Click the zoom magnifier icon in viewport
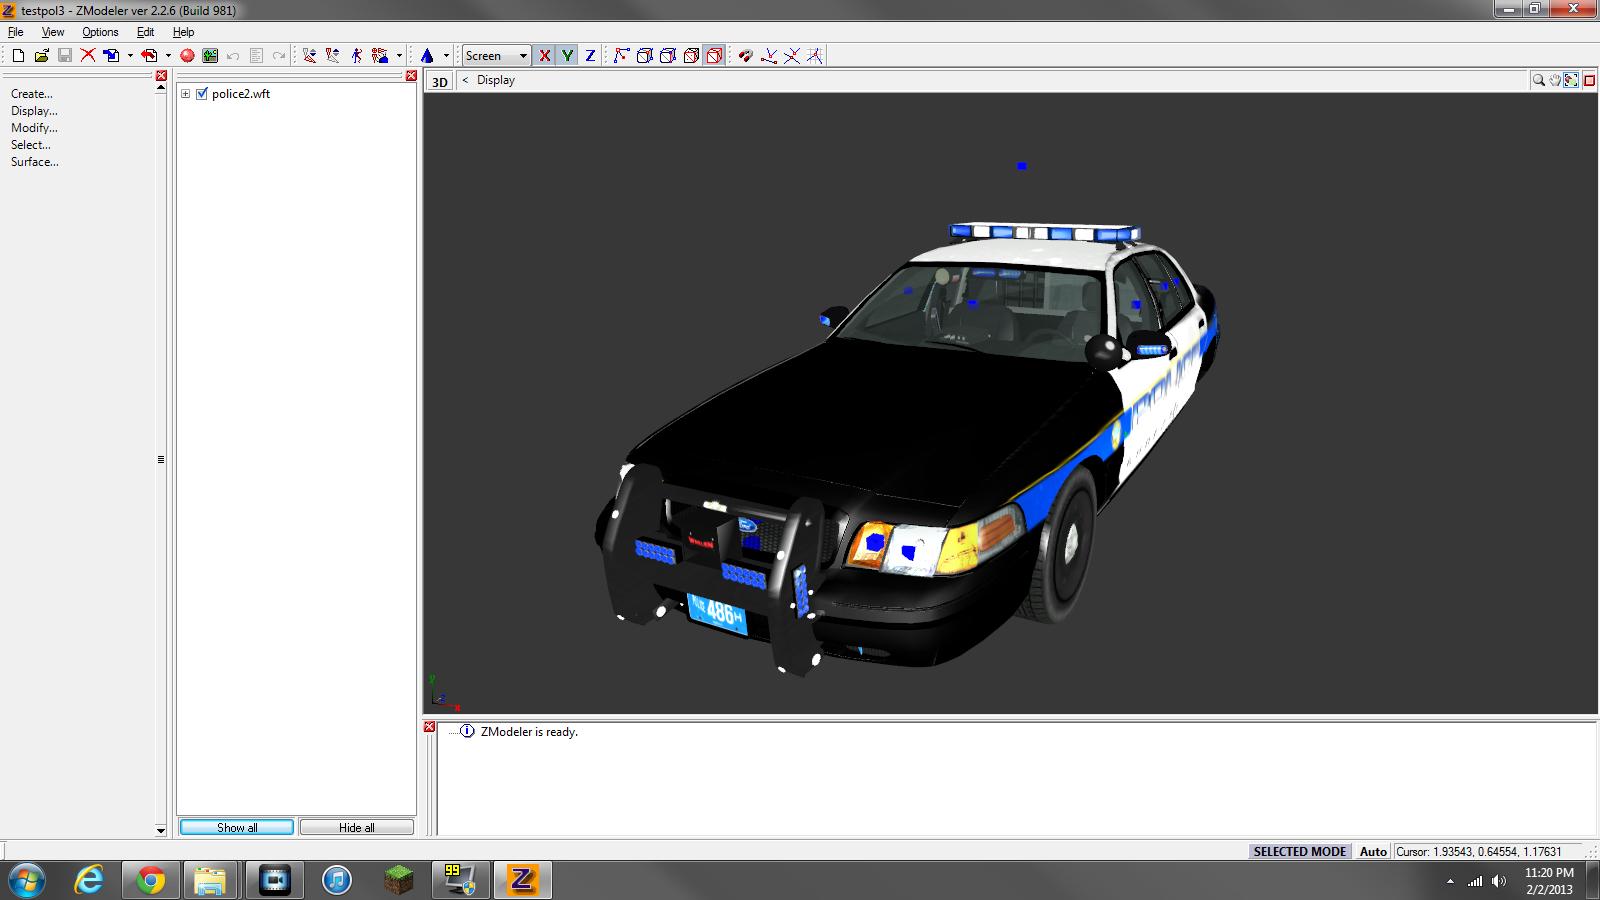The height and width of the screenshot is (900, 1600). (x=1538, y=80)
